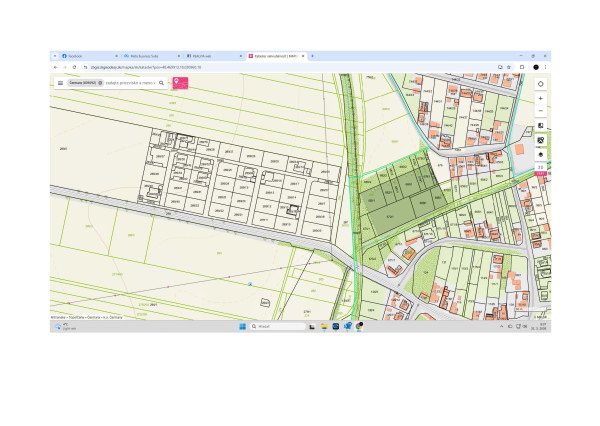
Task: Open a new browser tab
Action: (312, 56)
